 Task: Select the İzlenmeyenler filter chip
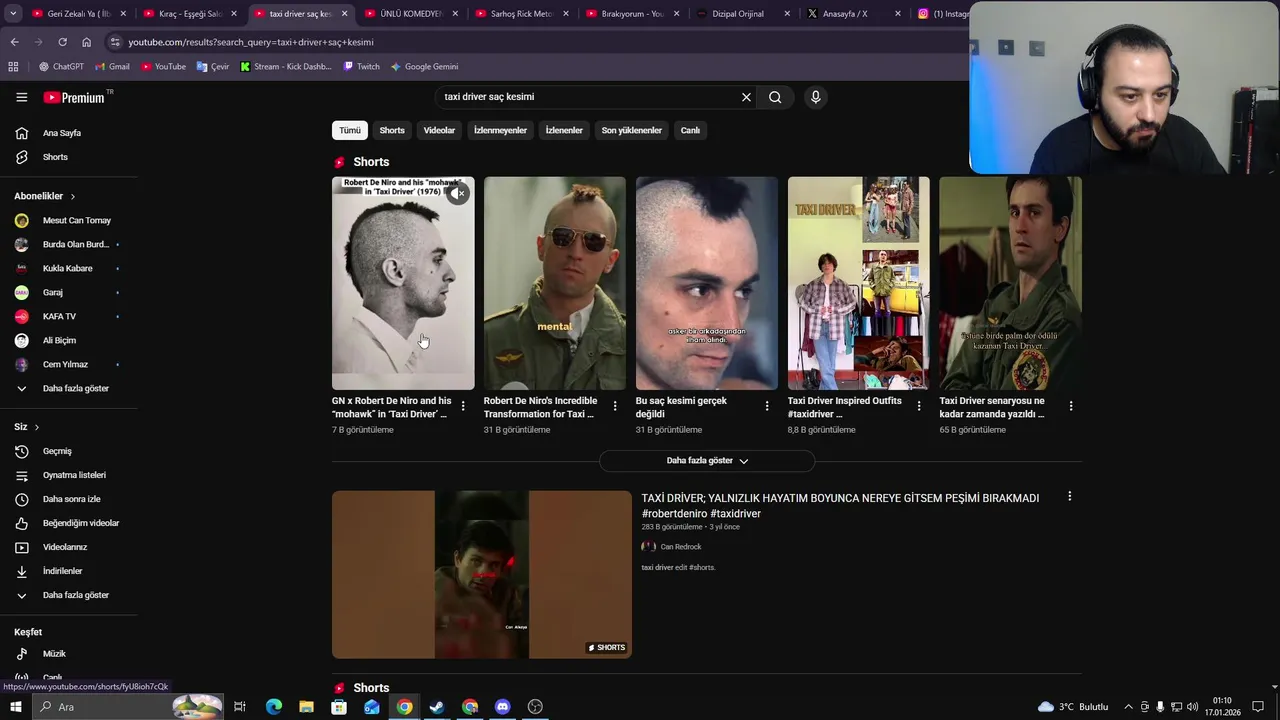pos(500,130)
